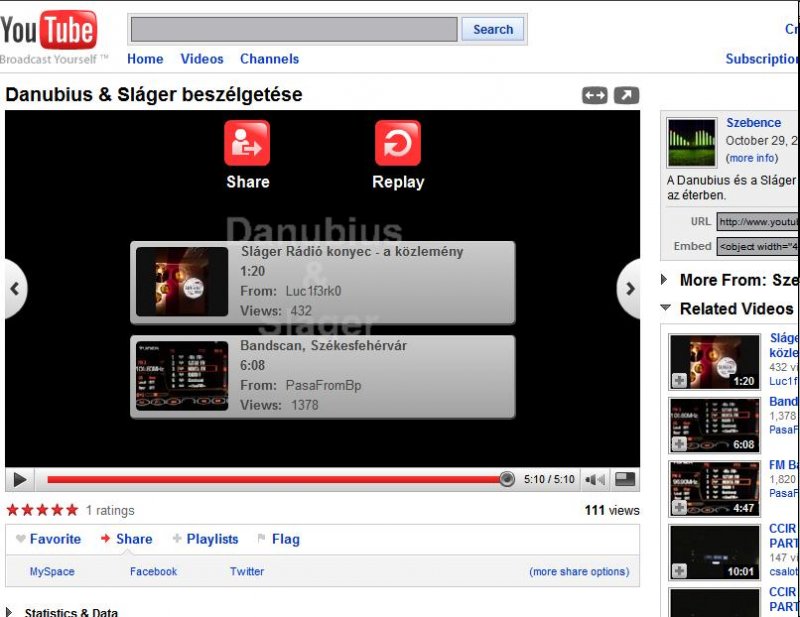Screen dimensions: 800x617
Task: Go to next suggested videos arrow
Action: click(x=630, y=289)
